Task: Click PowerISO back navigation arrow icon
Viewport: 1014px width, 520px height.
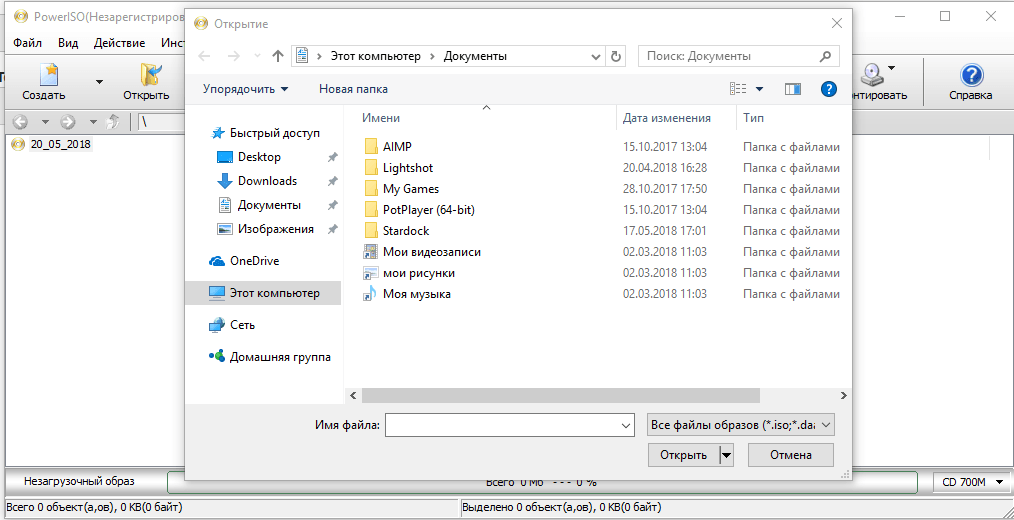Action: 20,122
